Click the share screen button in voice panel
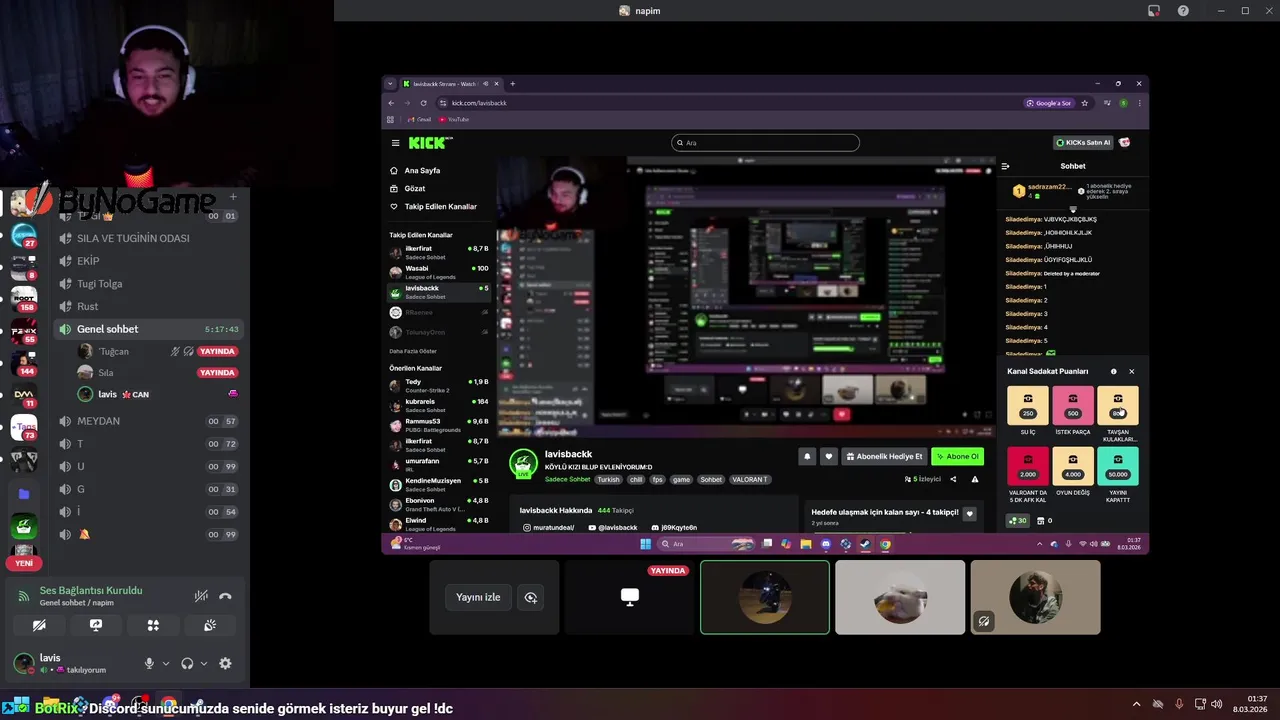This screenshot has height=720, width=1280. [x=96, y=625]
